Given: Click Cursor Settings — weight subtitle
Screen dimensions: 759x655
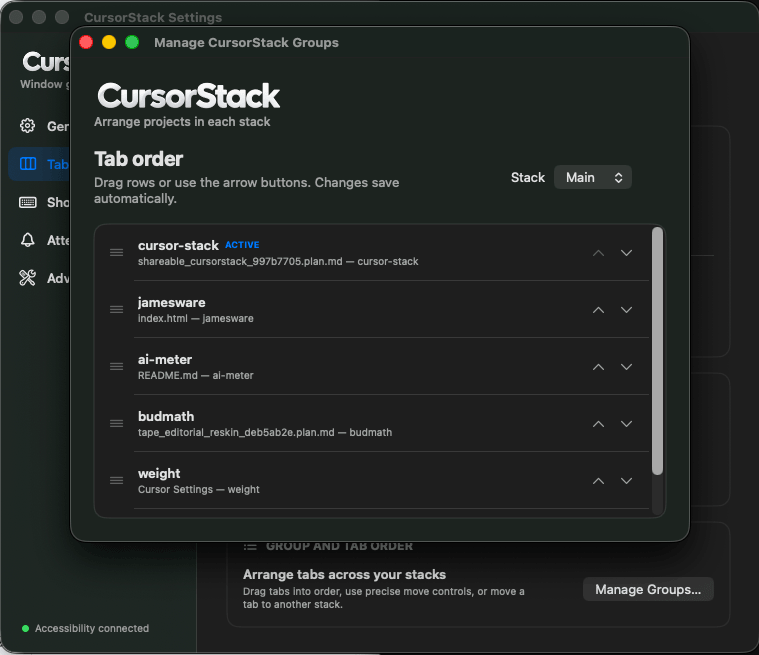Looking at the screenshot, I should pyautogui.click(x=198, y=489).
